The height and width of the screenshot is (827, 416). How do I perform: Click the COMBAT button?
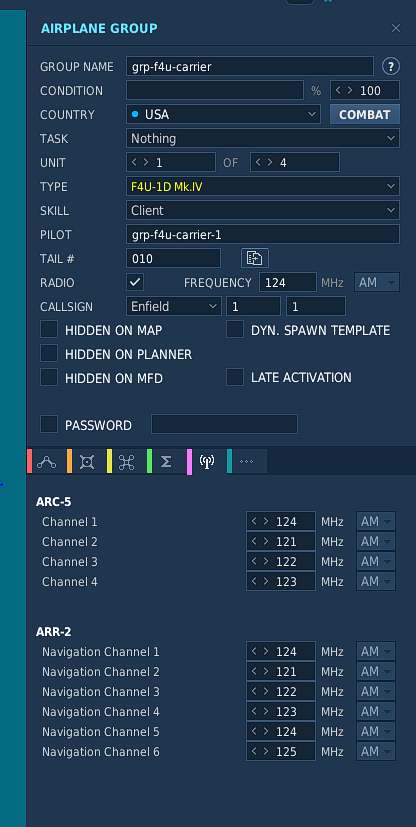click(x=365, y=114)
